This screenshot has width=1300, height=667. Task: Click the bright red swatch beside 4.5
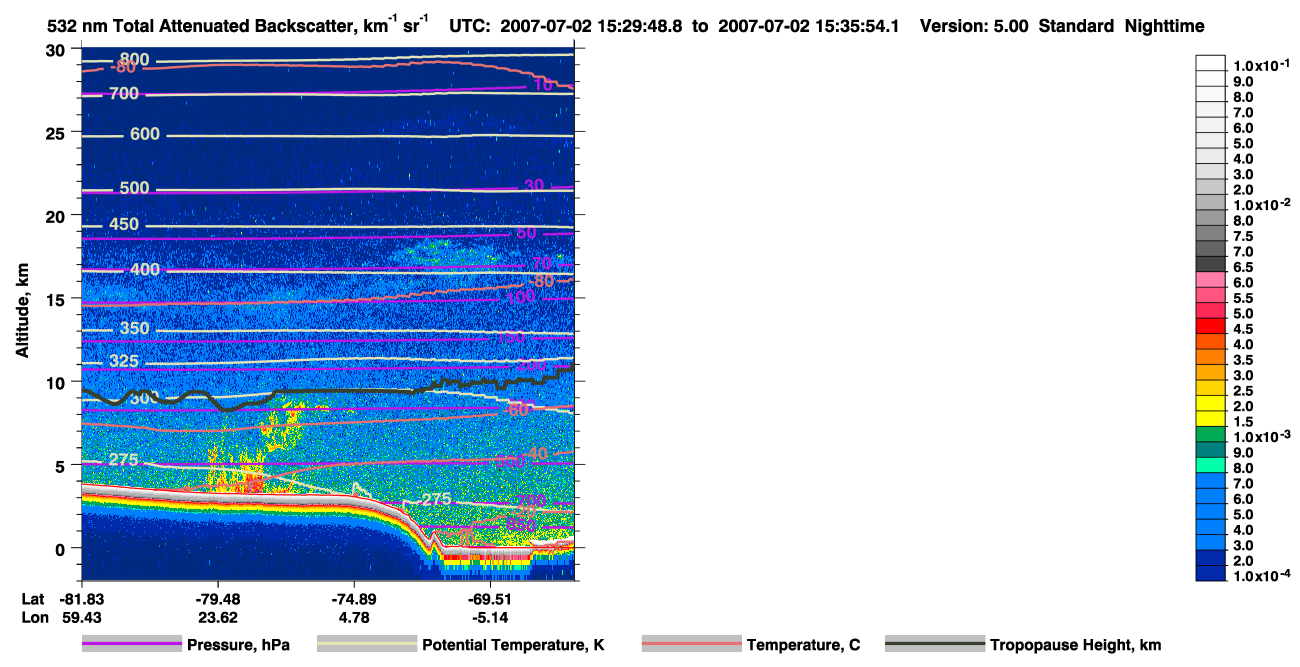tap(1210, 327)
